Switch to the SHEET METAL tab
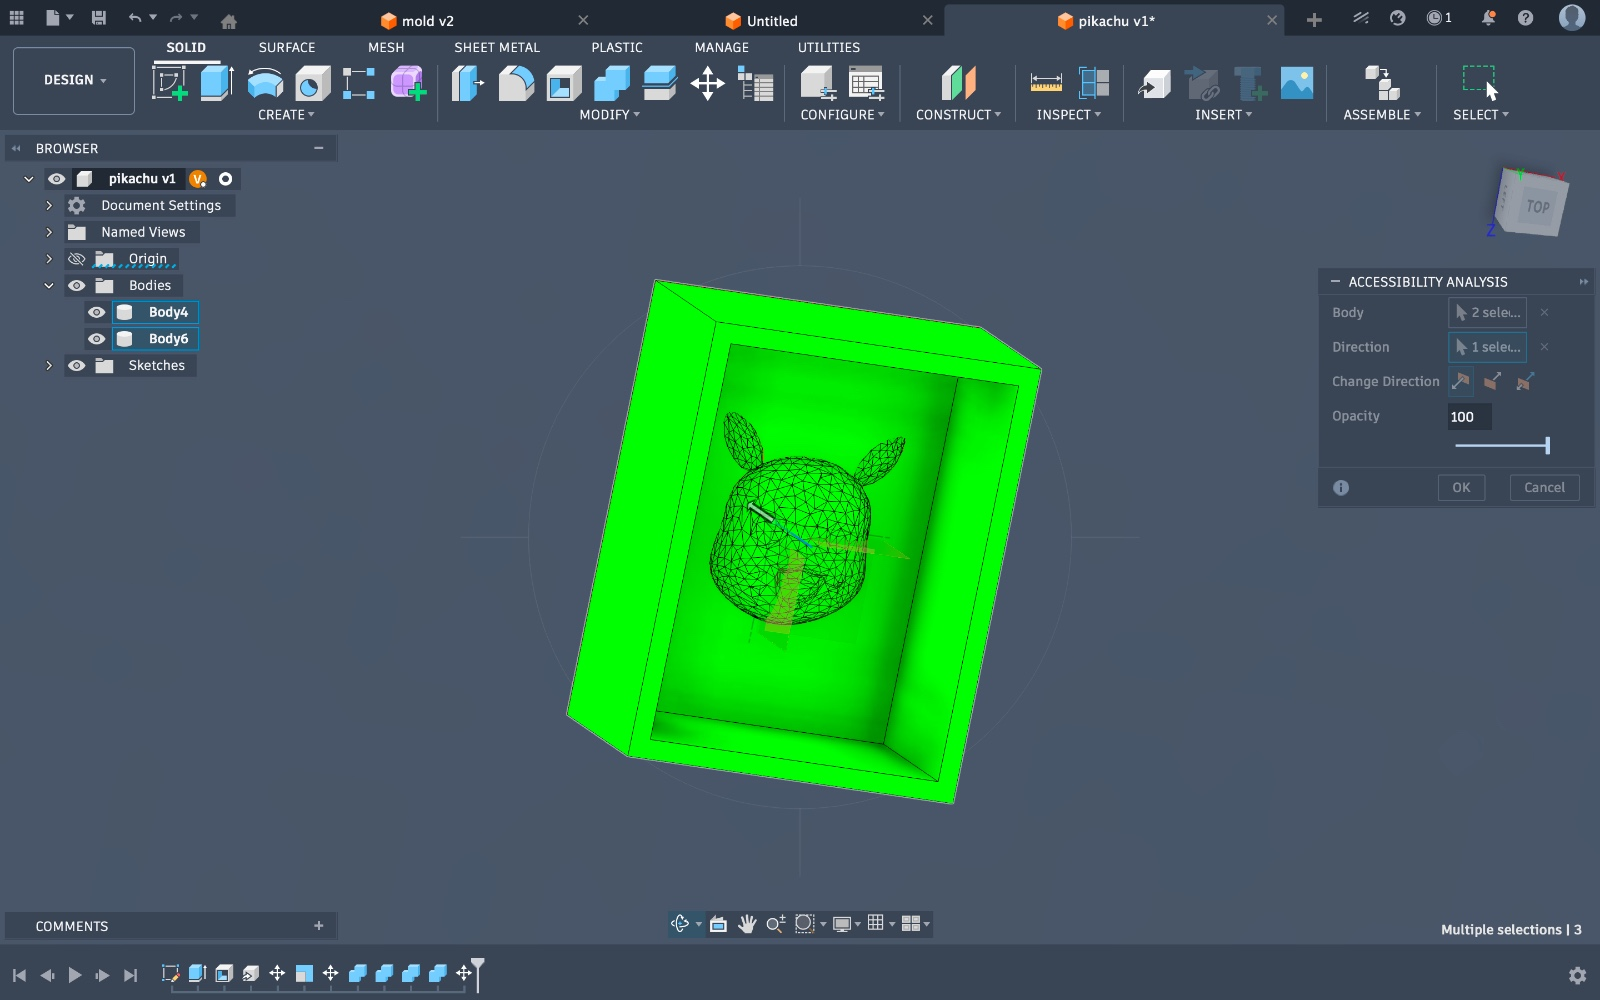The width and height of the screenshot is (1600, 1000). pos(497,48)
